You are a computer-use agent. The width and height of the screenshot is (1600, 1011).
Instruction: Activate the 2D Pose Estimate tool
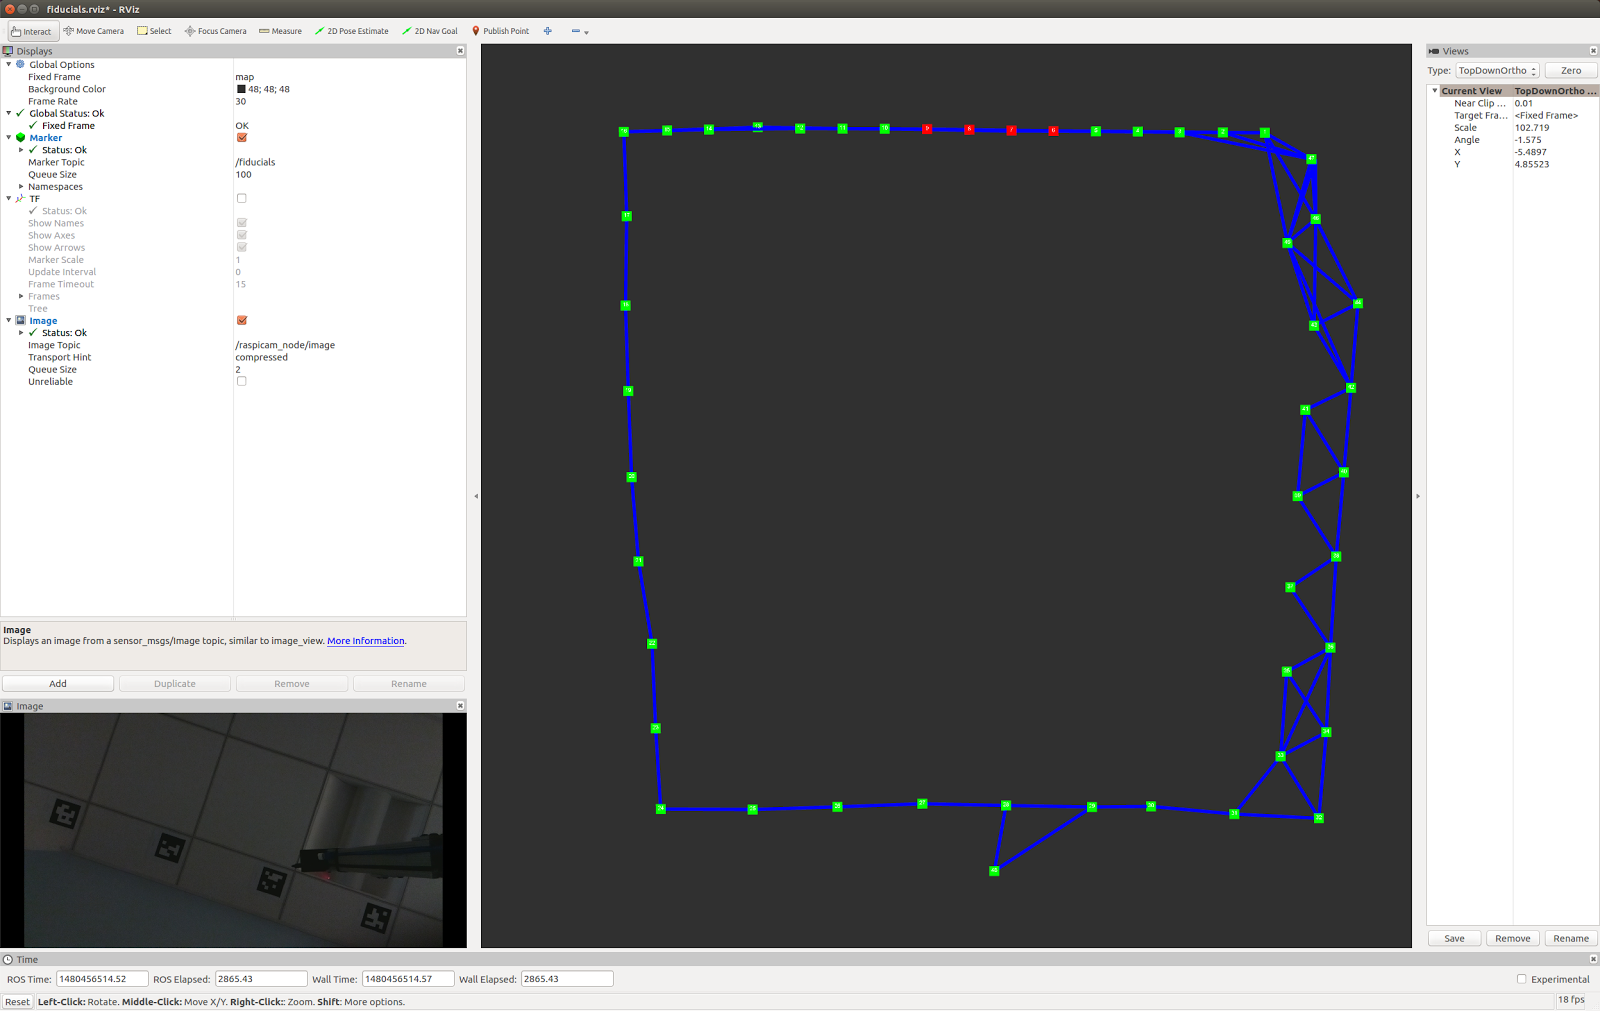pos(351,31)
